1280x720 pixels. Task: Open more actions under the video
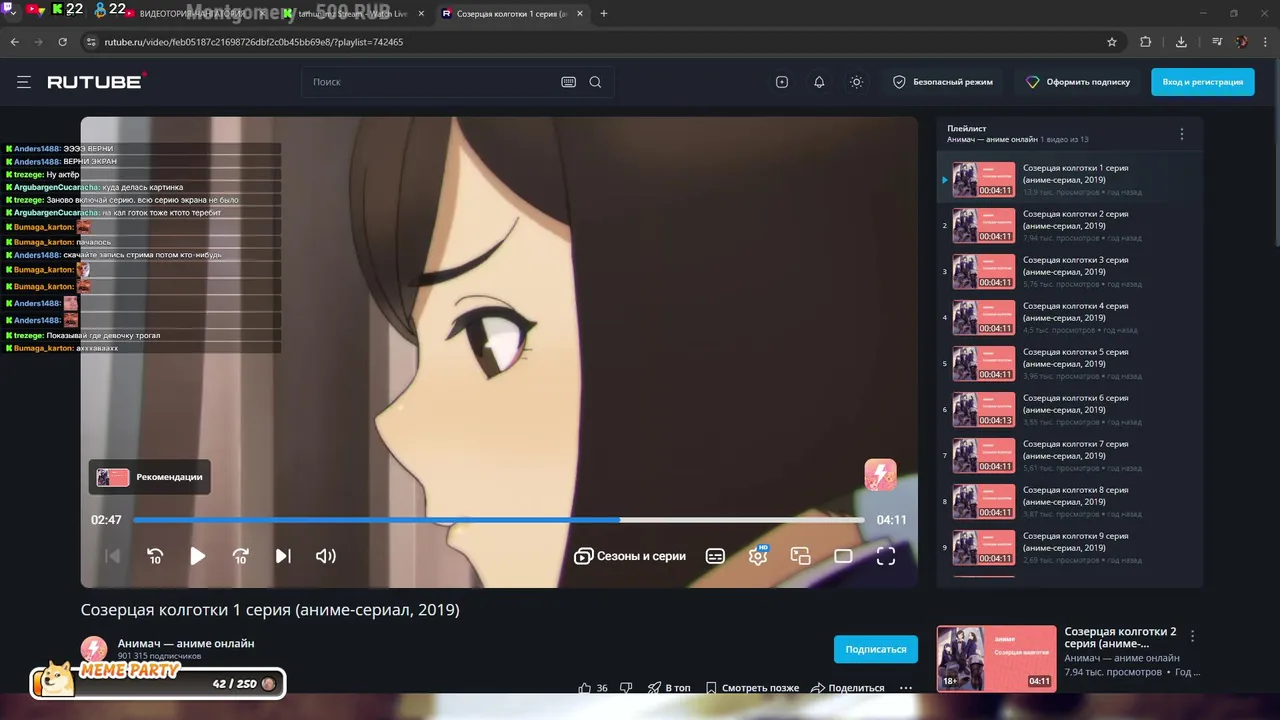pos(906,688)
